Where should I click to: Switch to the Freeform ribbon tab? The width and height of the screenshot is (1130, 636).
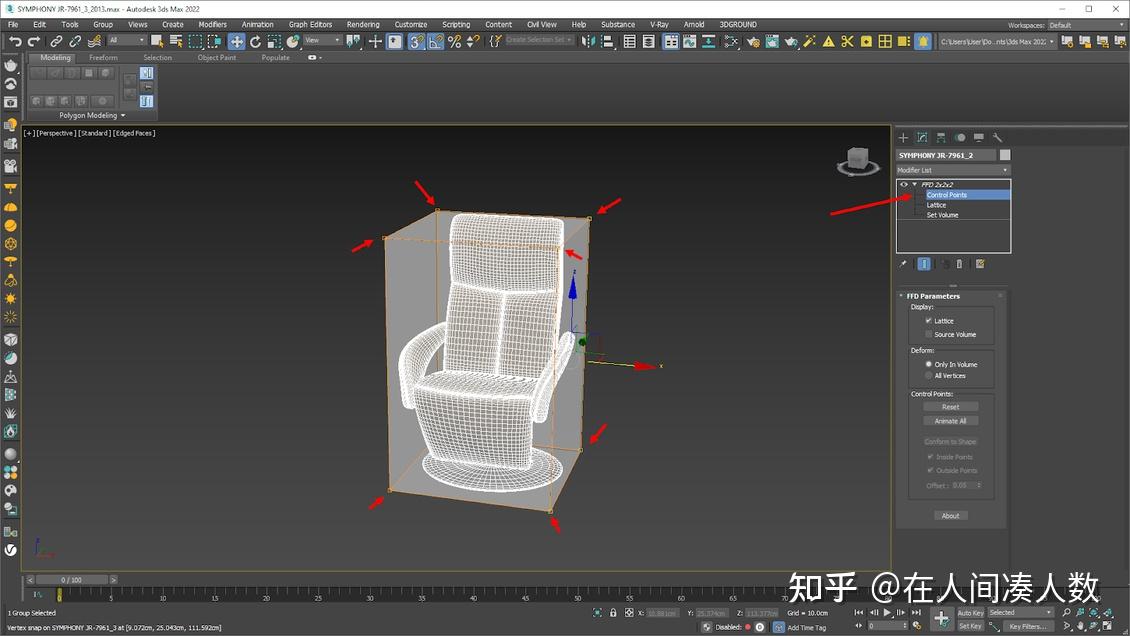point(103,57)
